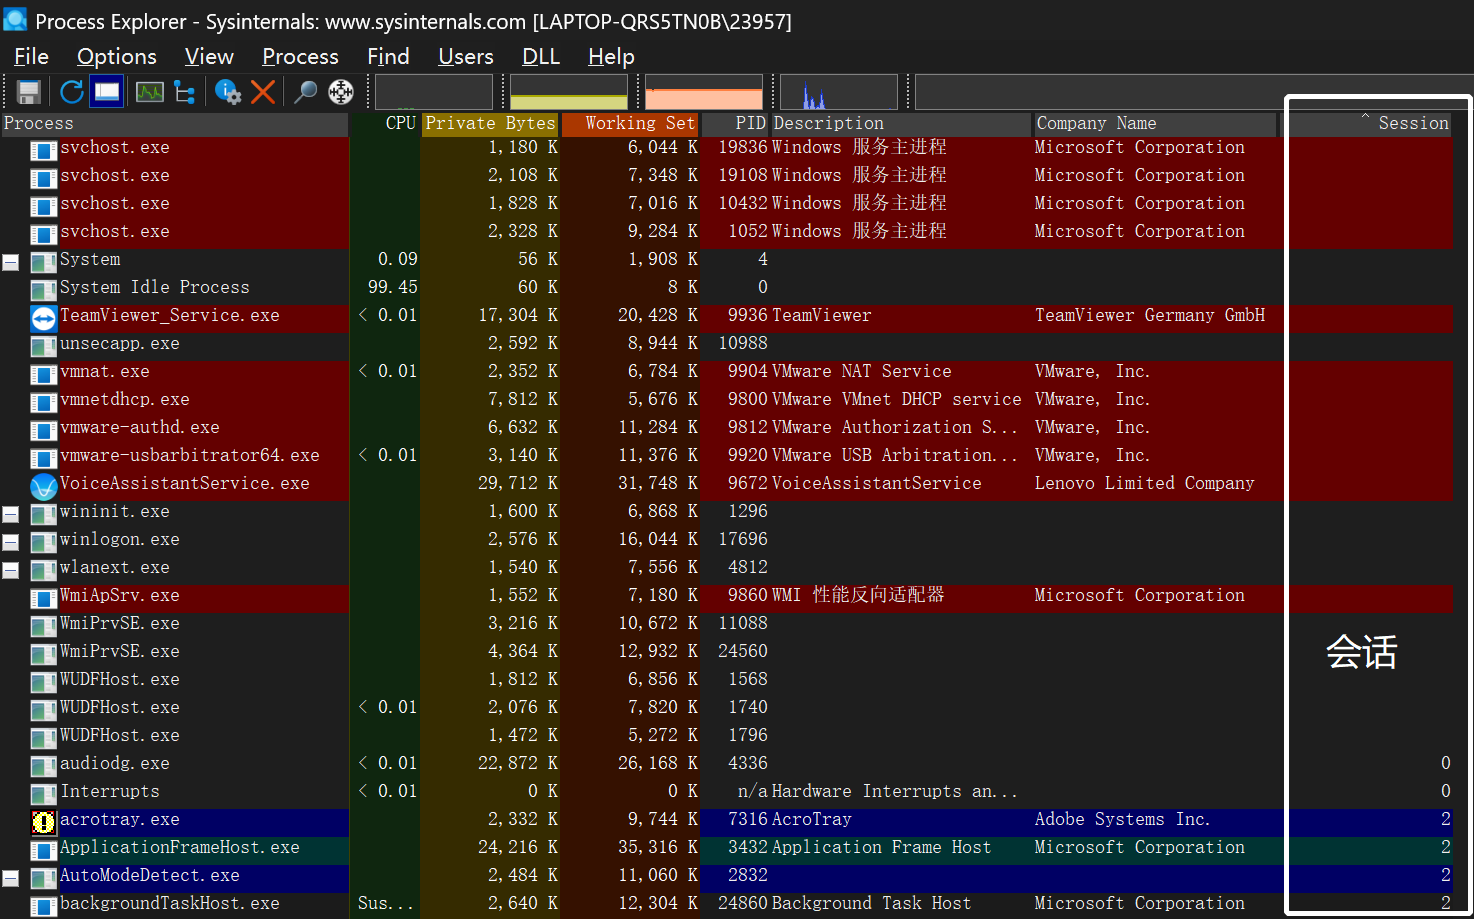This screenshot has width=1474, height=919.
Task: Collapse the System process tree node
Action: click(11, 262)
